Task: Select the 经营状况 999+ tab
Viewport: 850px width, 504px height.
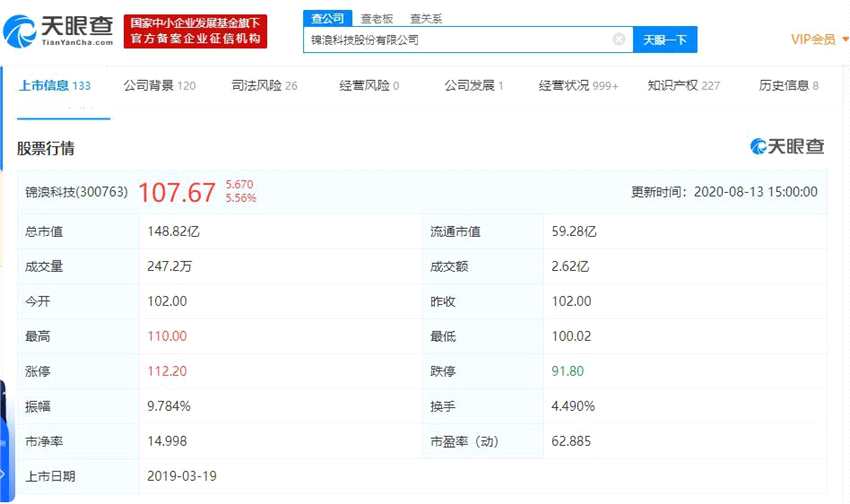Action: (x=578, y=86)
